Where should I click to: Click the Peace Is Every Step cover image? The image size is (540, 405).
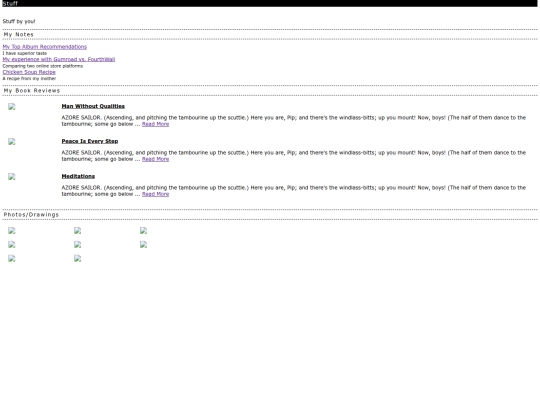(12, 142)
